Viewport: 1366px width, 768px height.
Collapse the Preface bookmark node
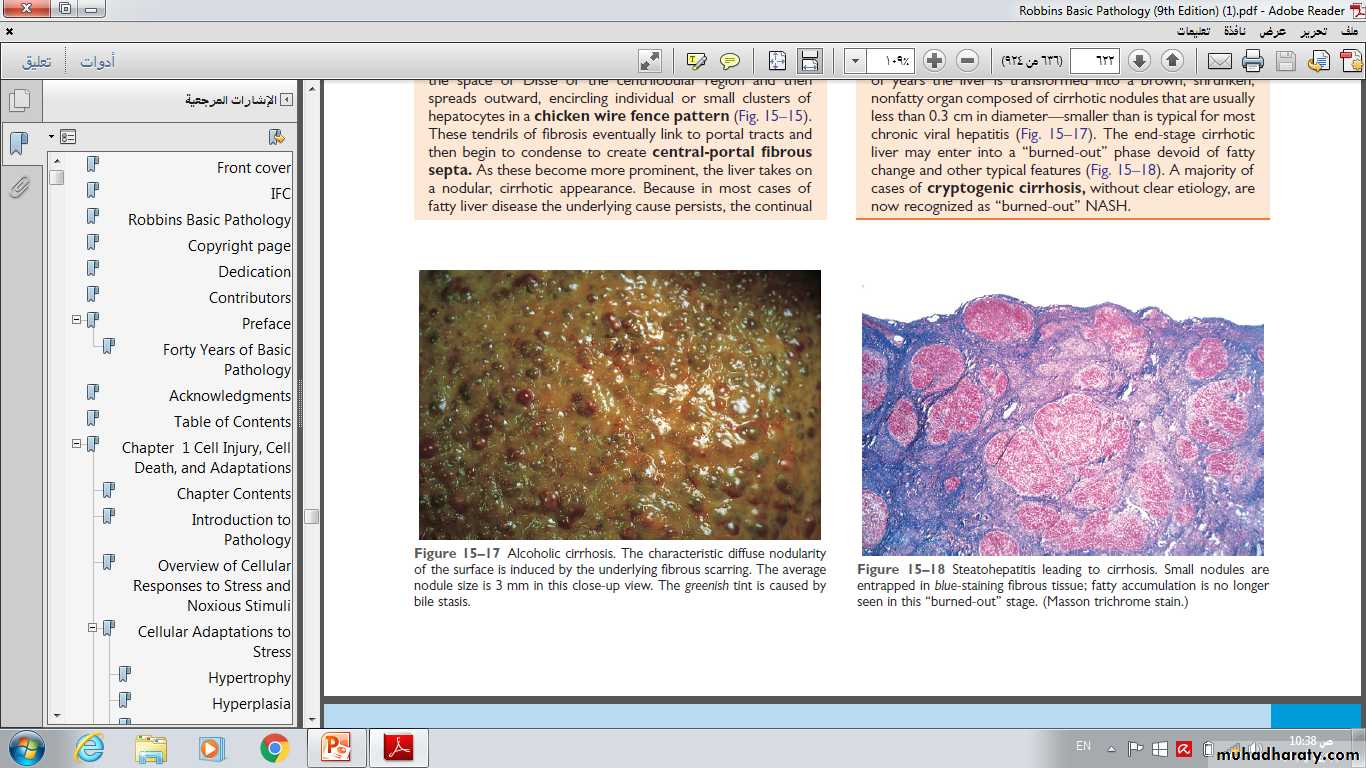pos(76,320)
